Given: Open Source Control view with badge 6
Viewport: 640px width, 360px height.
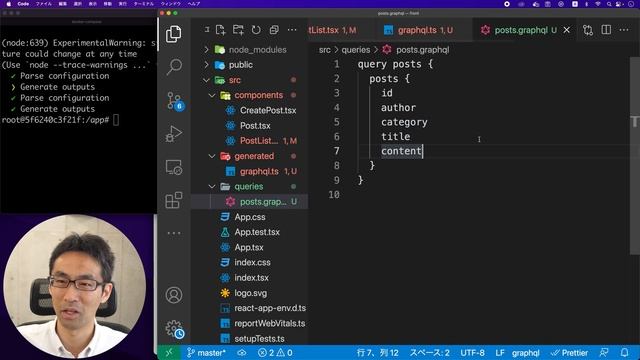Looking at the screenshot, I should 175,101.
